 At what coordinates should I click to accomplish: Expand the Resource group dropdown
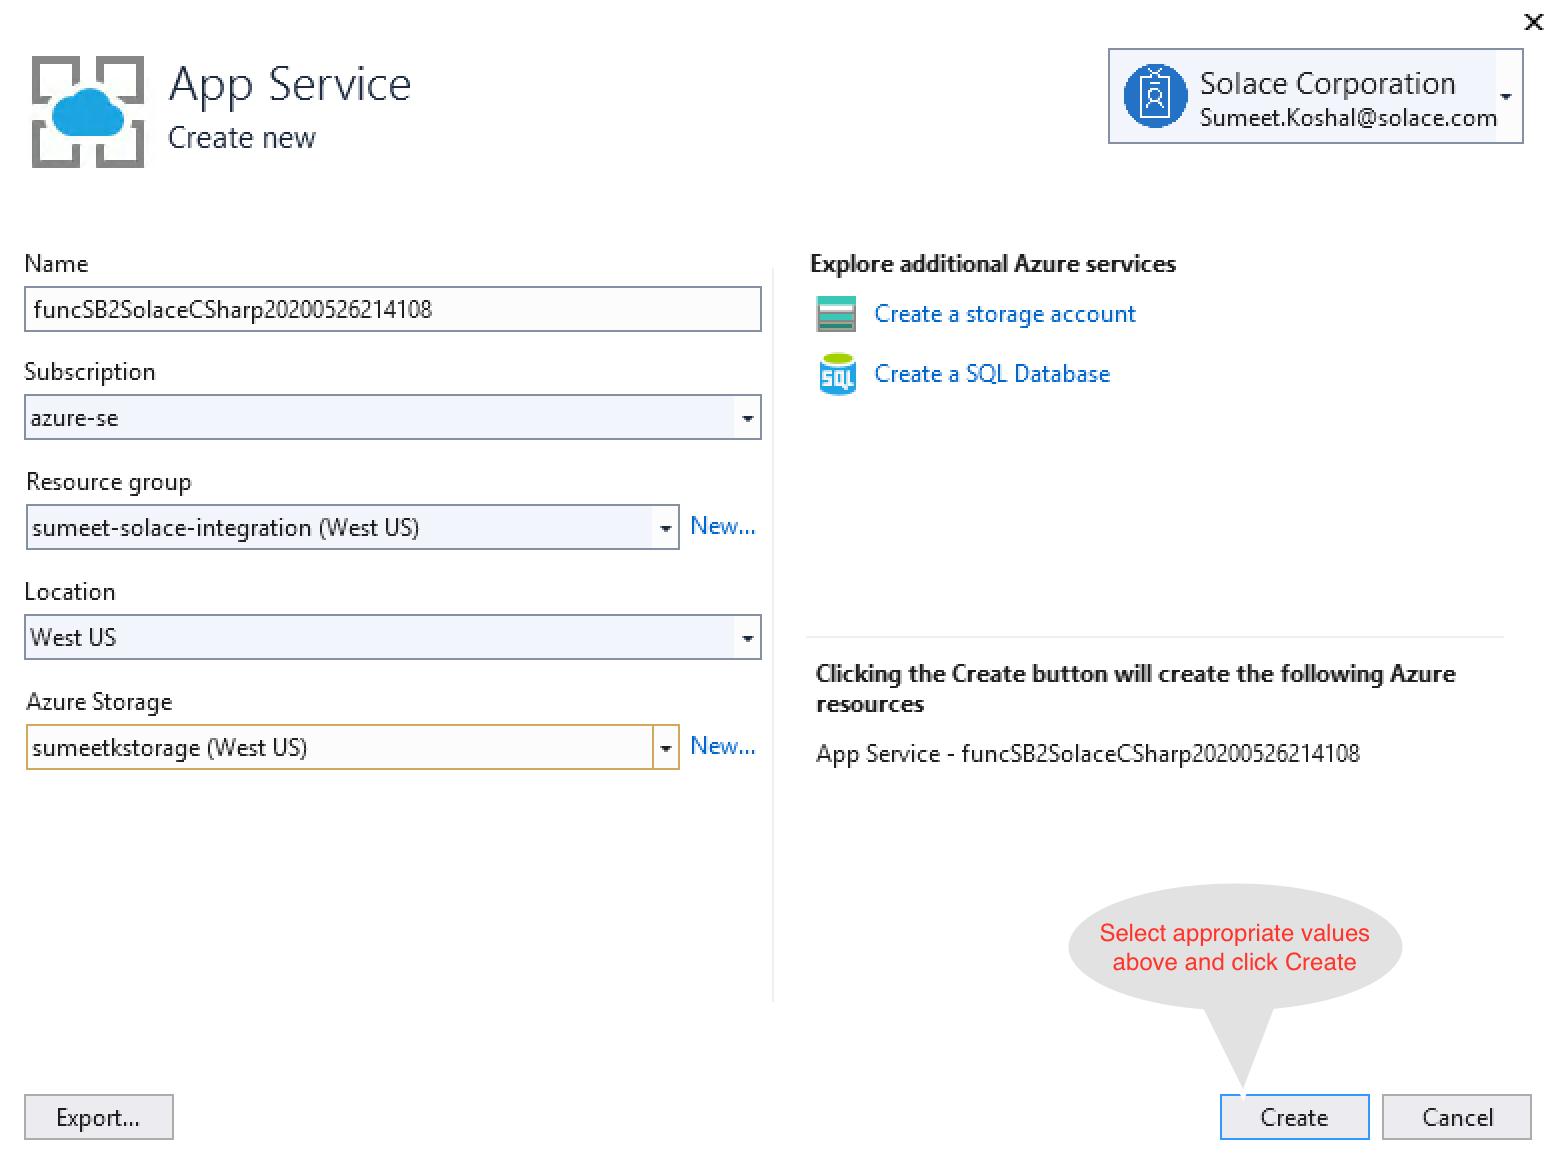665,528
